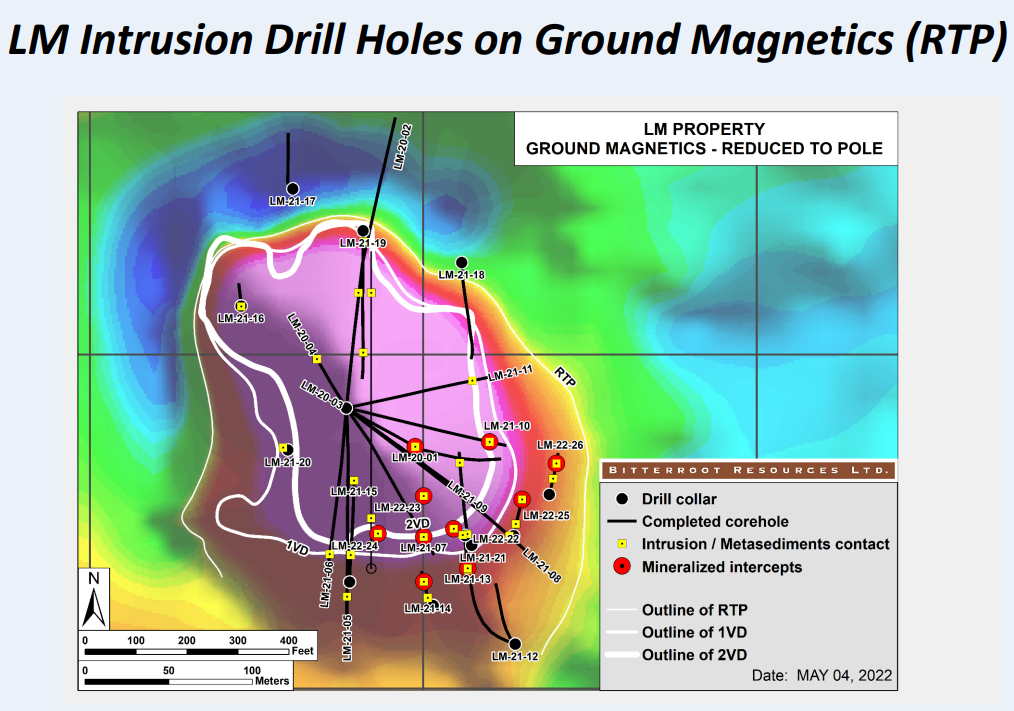The height and width of the screenshot is (711, 1014).
Task: Click 'GROUND MAGNETICS - REDUCED TO POLE' text
Action: click(x=704, y=149)
